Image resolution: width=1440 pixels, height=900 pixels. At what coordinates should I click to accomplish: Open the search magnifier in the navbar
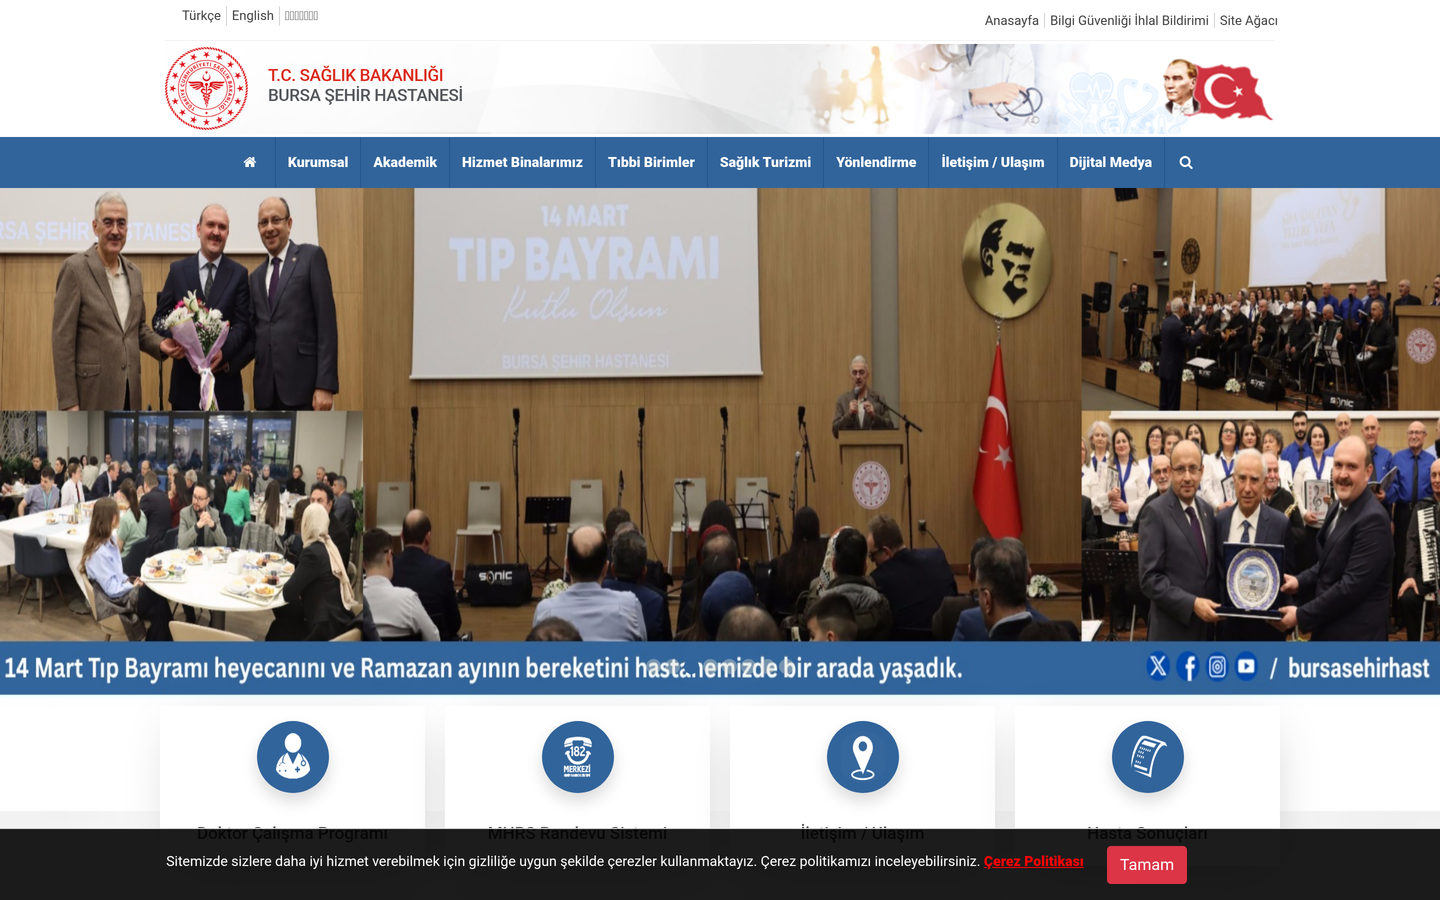point(1186,162)
